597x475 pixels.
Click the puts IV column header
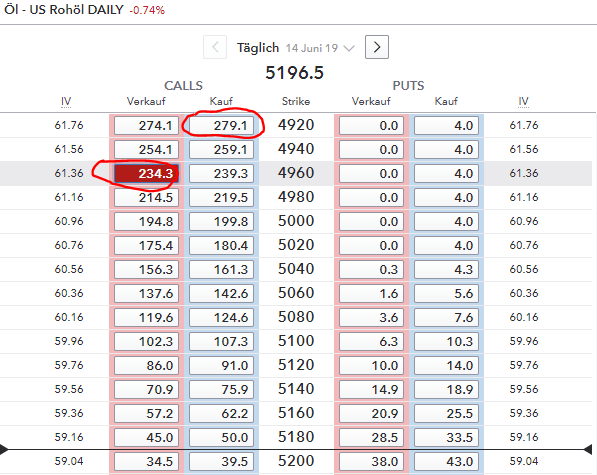[x=523, y=102]
